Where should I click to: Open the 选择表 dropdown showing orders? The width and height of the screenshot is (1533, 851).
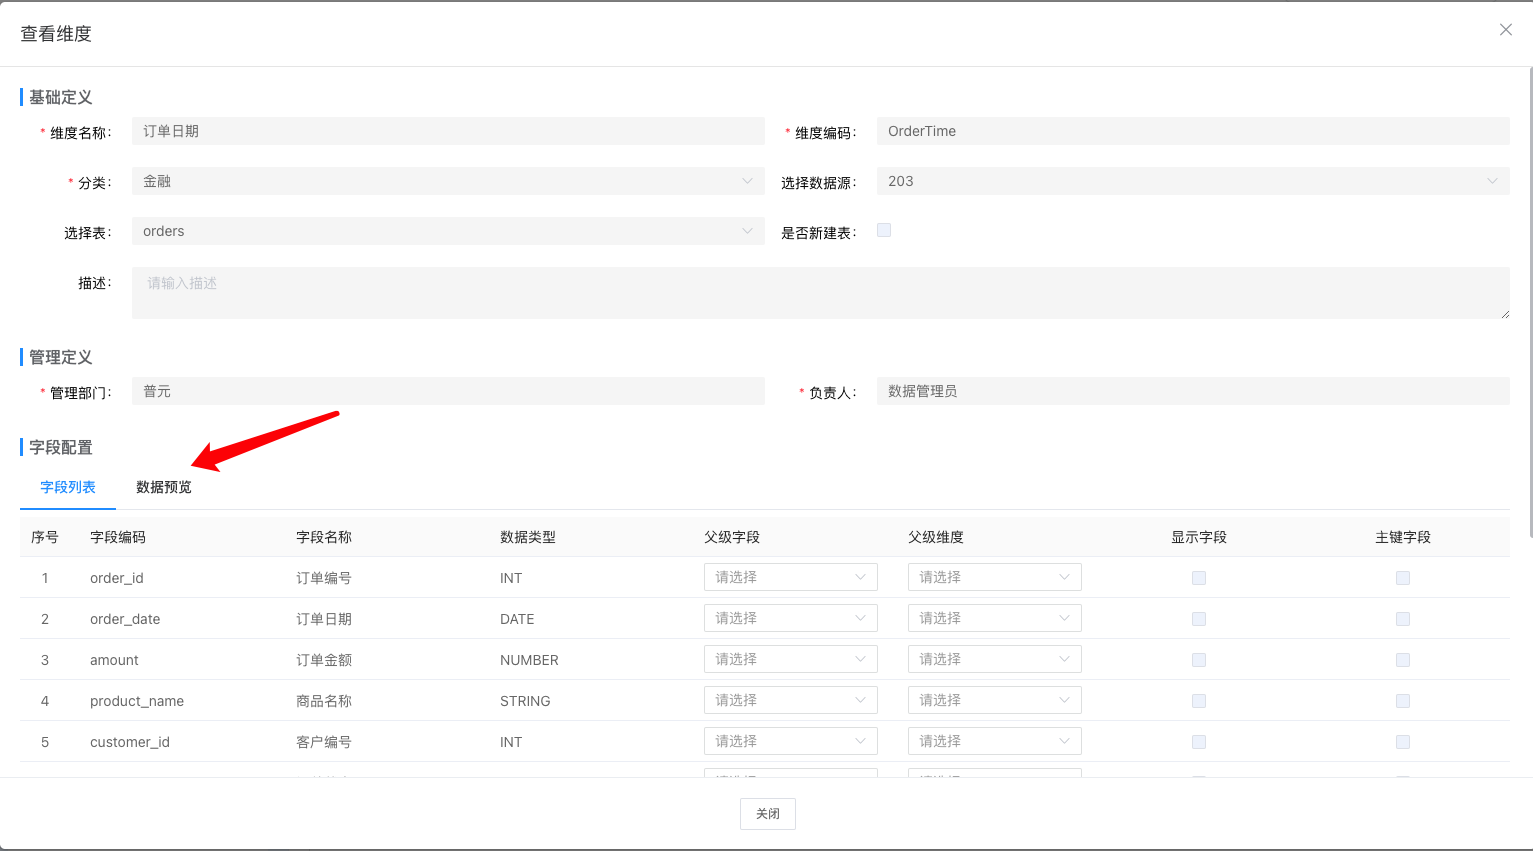coord(448,231)
